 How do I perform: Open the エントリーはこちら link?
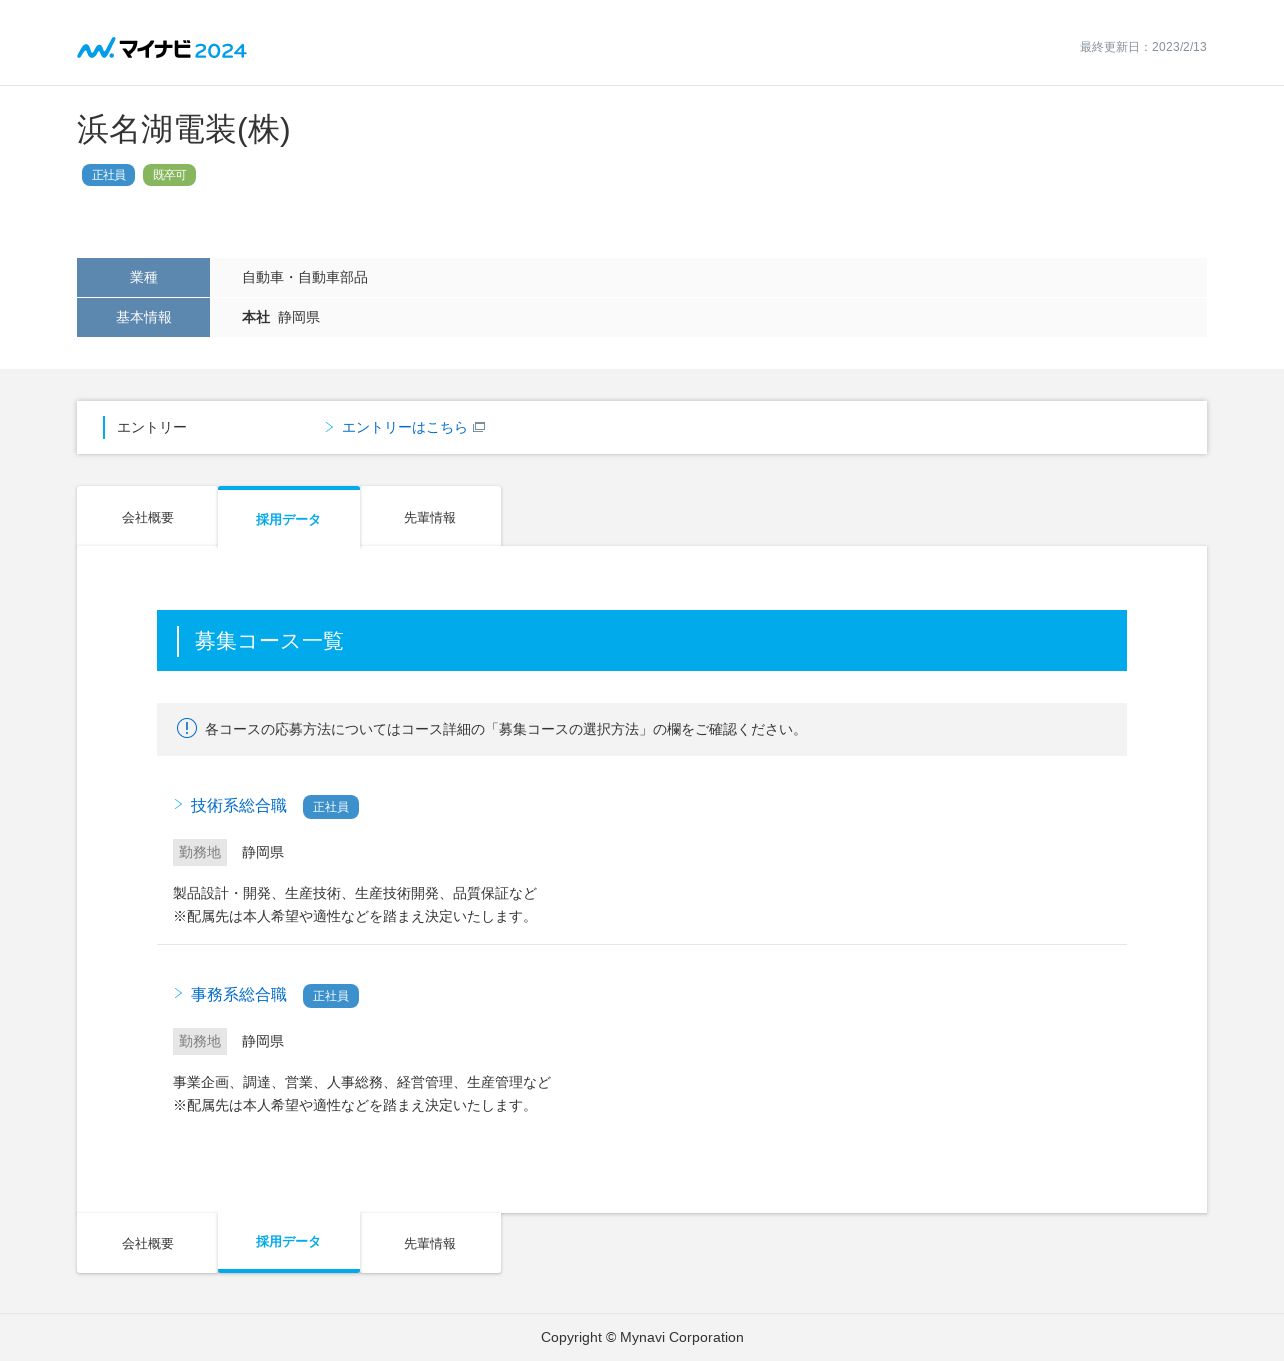click(405, 427)
